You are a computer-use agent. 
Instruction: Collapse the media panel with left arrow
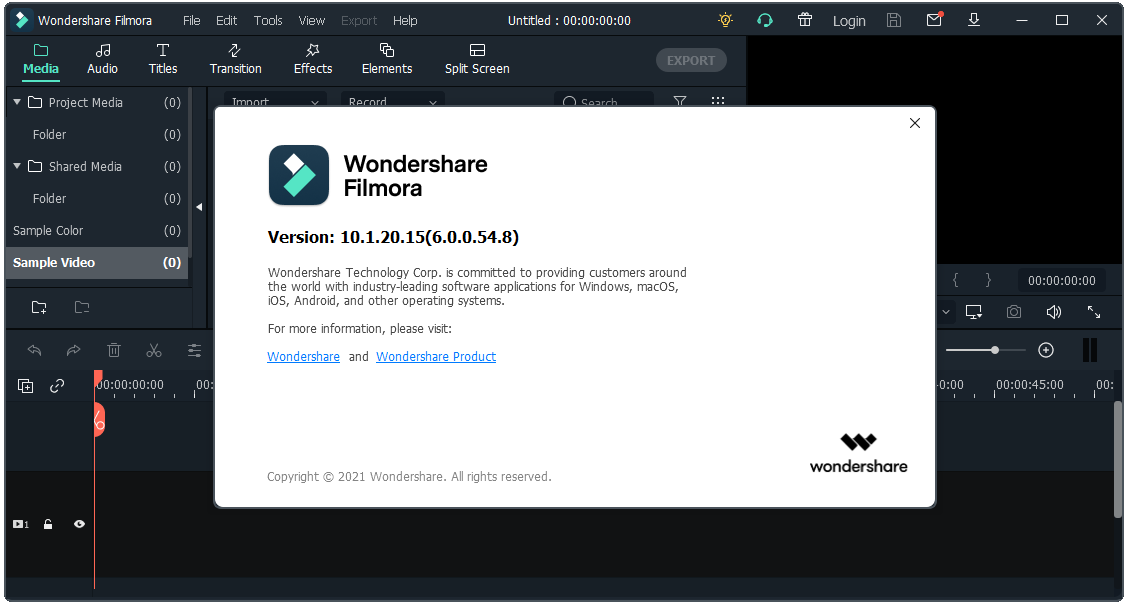(199, 207)
